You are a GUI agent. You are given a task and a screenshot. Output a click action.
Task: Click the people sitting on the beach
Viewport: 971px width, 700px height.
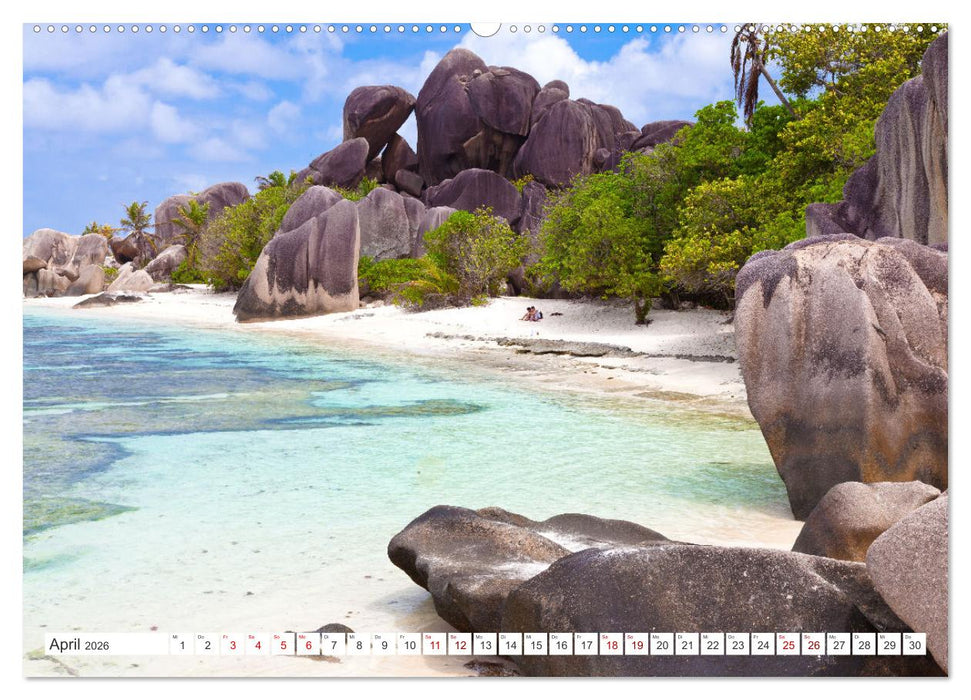click(531, 314)
